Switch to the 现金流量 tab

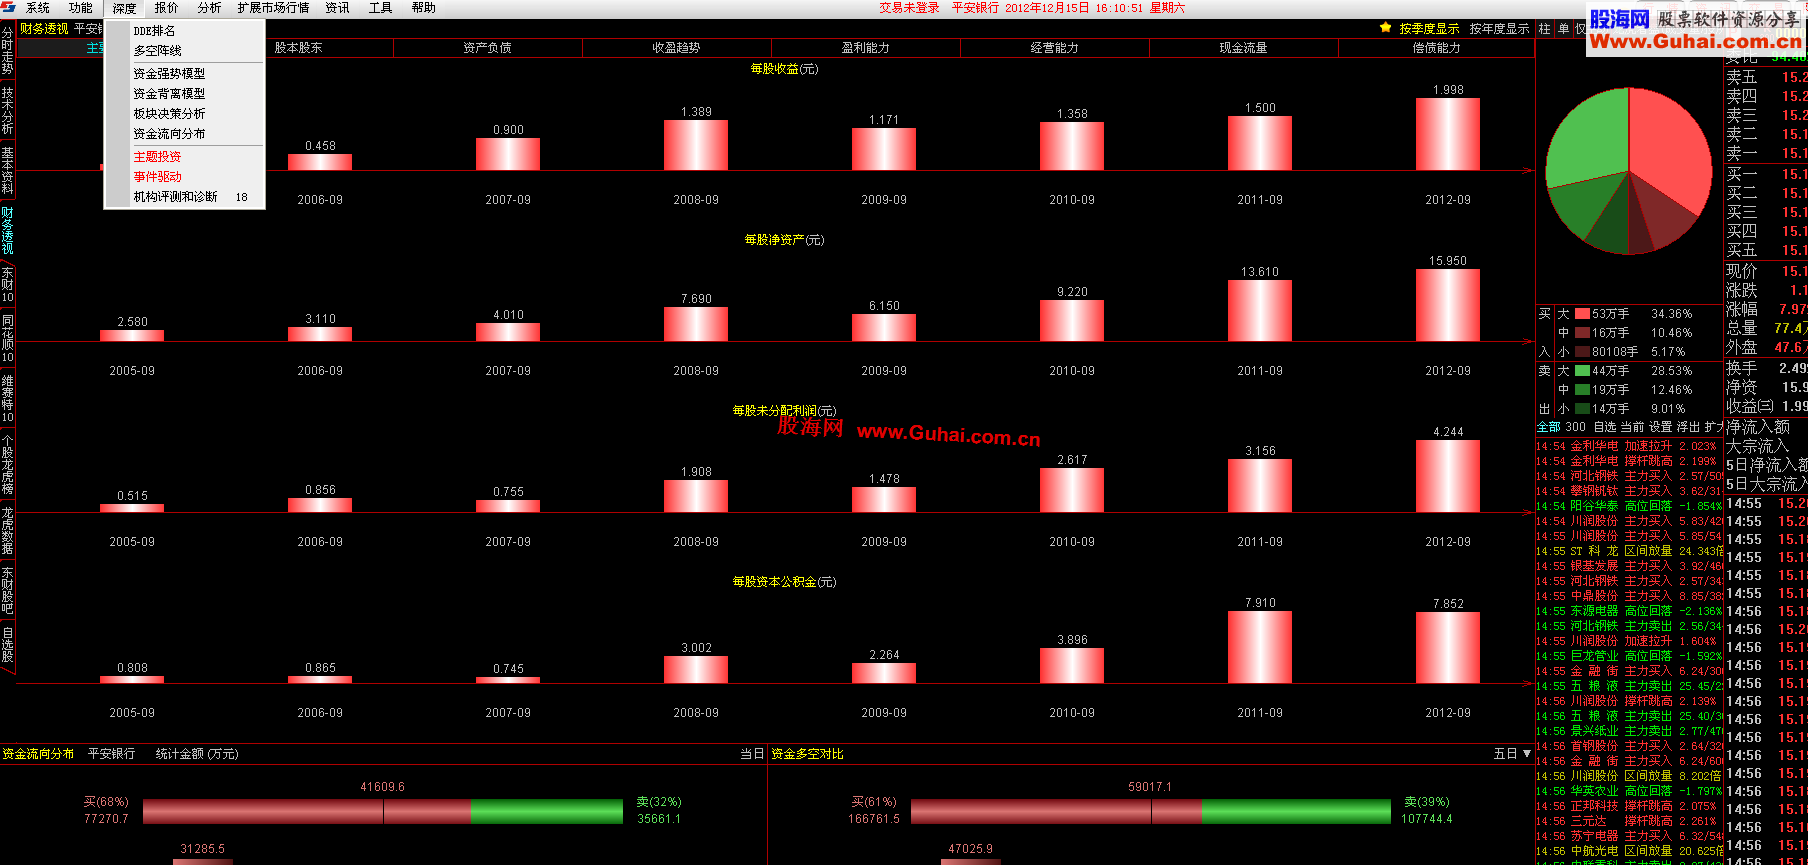[x=1243, y=48]
